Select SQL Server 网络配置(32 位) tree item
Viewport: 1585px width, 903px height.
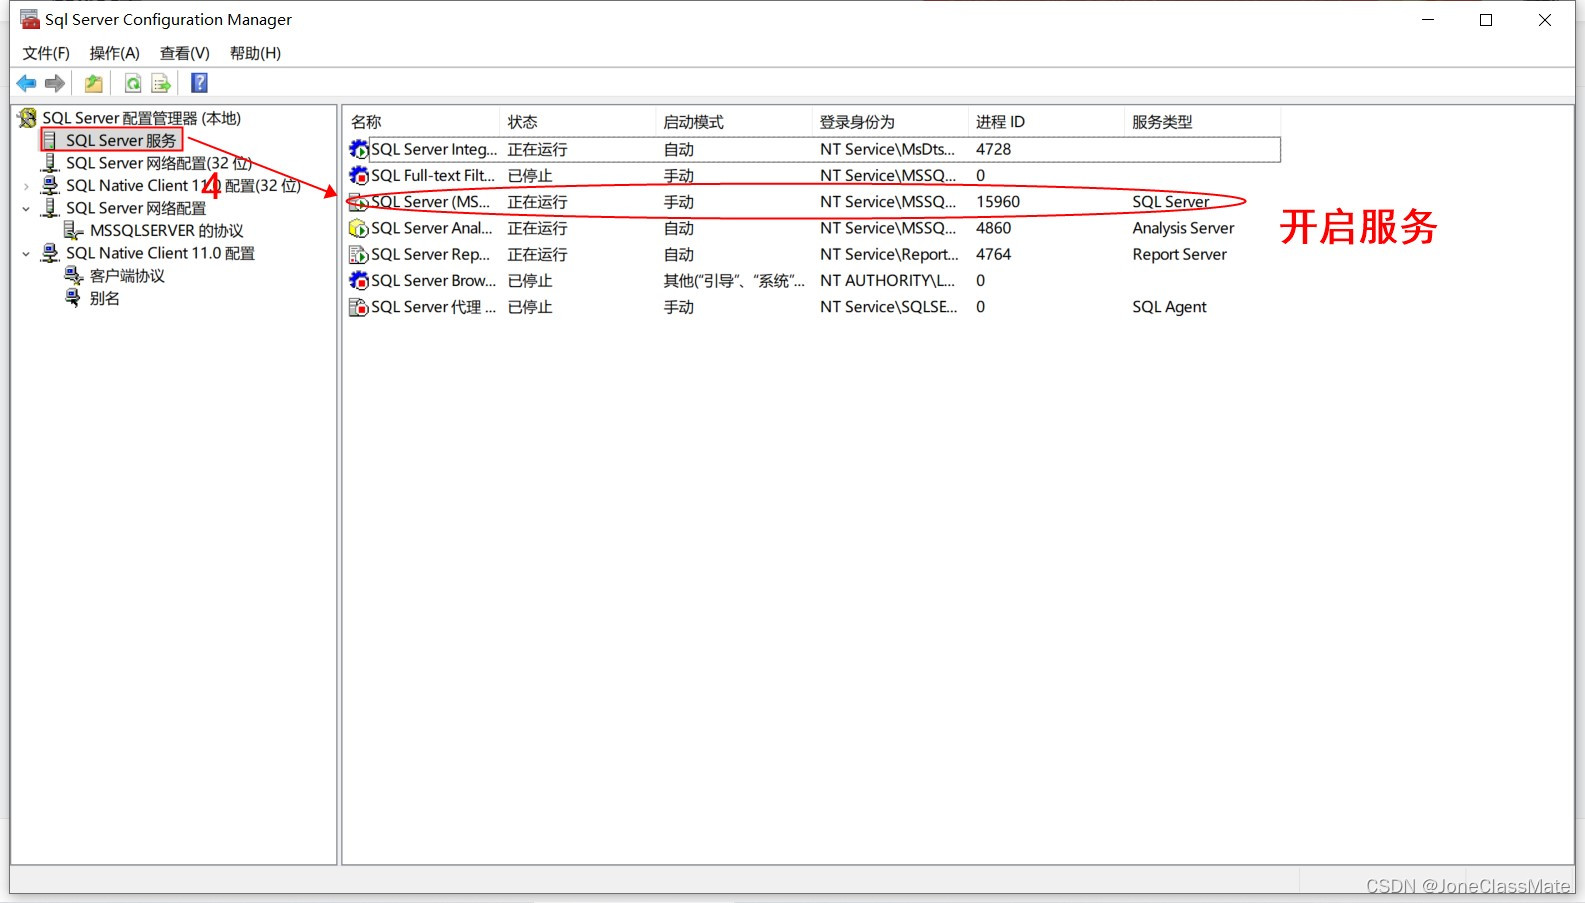(159, 163)
